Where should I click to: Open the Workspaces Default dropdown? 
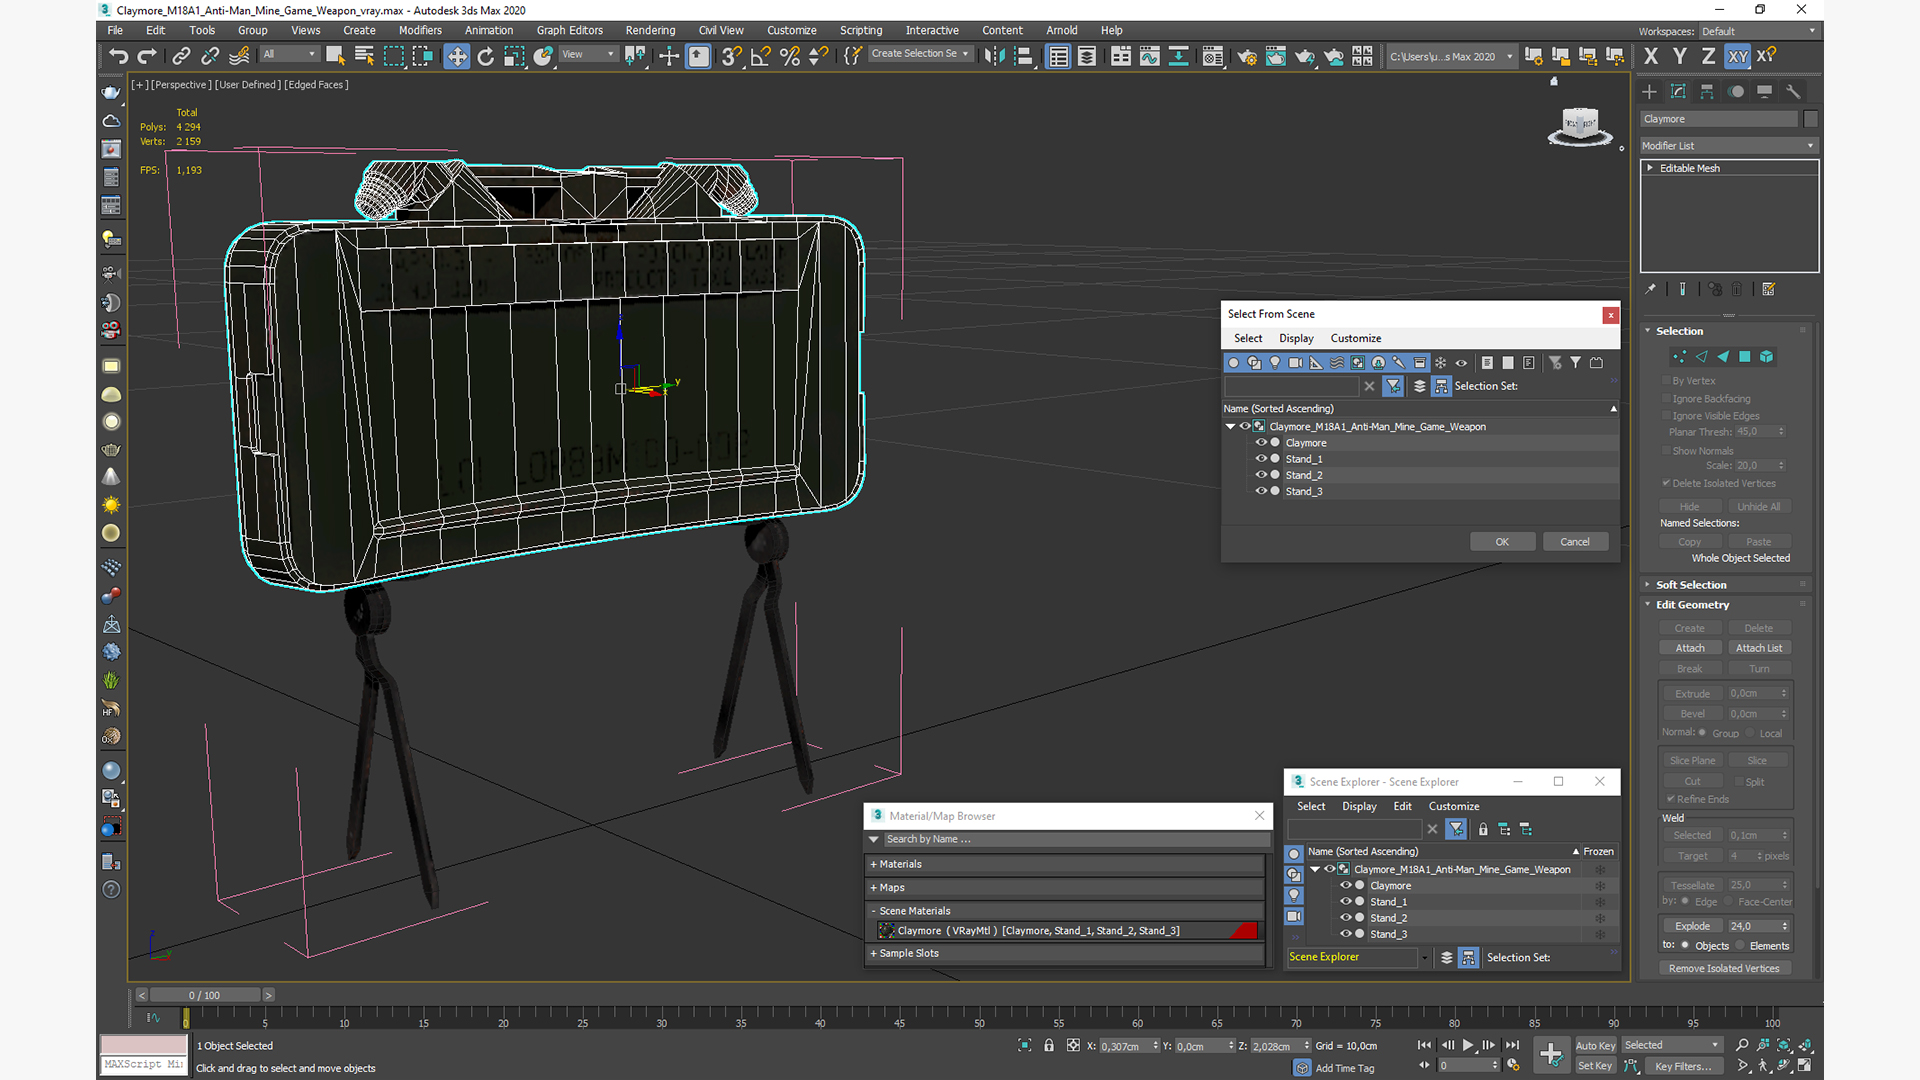tap(1759, 32)
